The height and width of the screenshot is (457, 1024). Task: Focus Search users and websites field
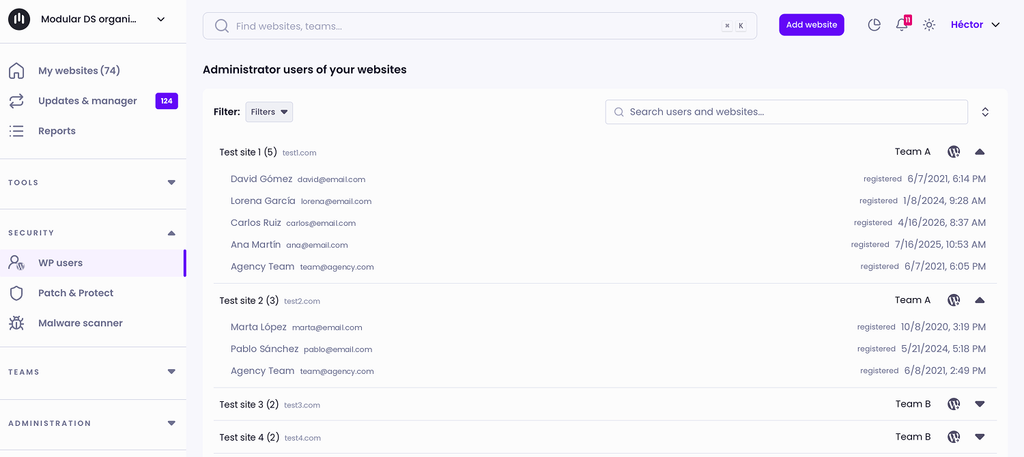(786, 112)
